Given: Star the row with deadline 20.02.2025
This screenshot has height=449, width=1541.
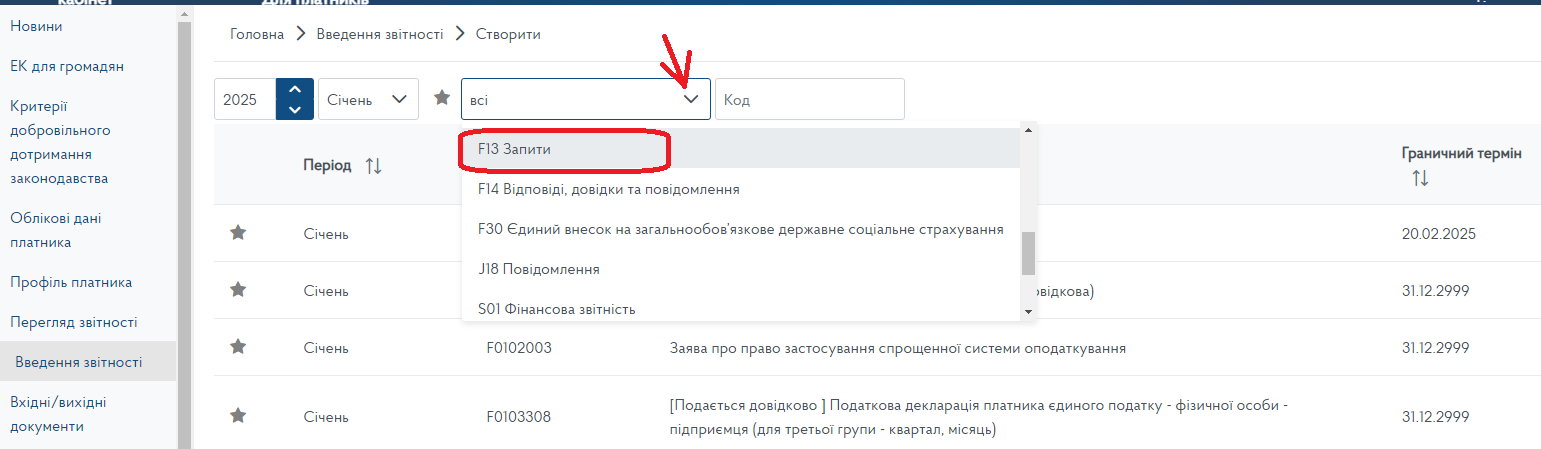Looking at the screenshot, I should [238, 233].
